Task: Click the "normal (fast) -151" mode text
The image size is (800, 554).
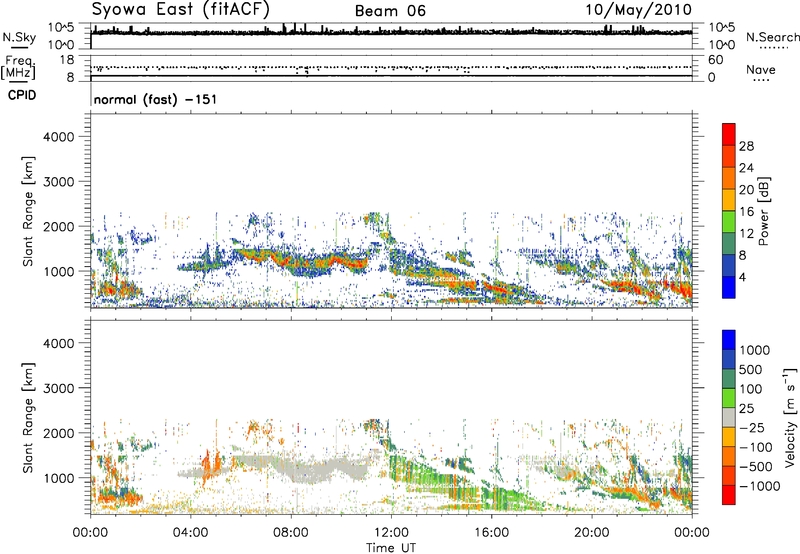Action: pyautogui.click(x=155, y=99)
